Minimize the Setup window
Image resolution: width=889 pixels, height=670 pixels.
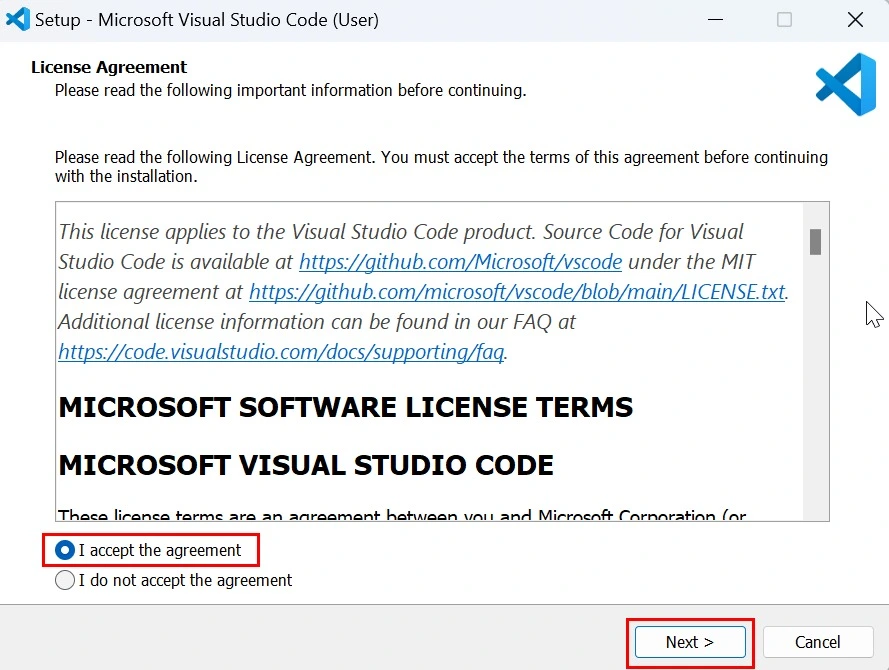coord(715,19)
